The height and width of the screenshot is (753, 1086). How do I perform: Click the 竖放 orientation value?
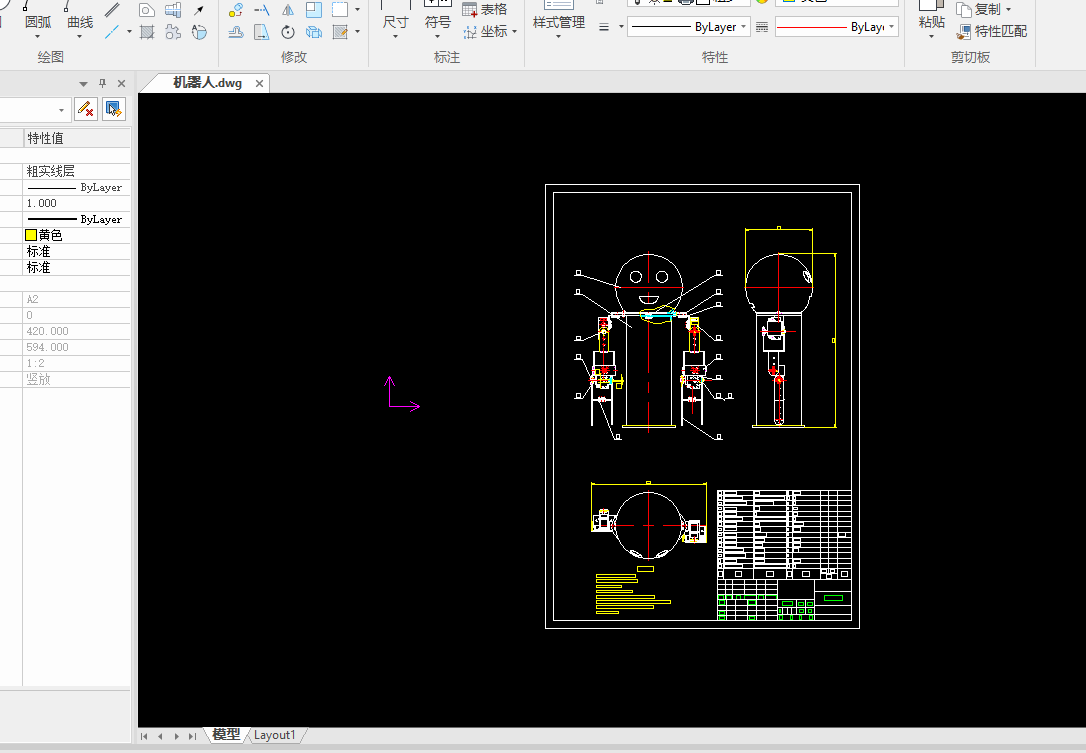pyautogui.click(x=76, y=379)
